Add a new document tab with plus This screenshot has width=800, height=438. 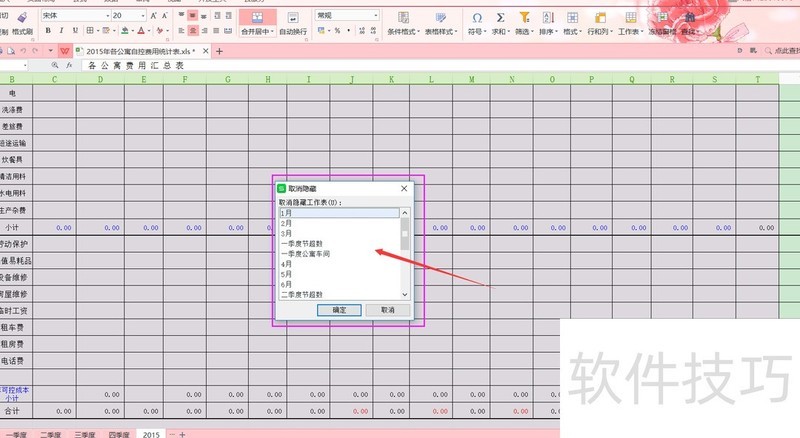tap(219, 51)
